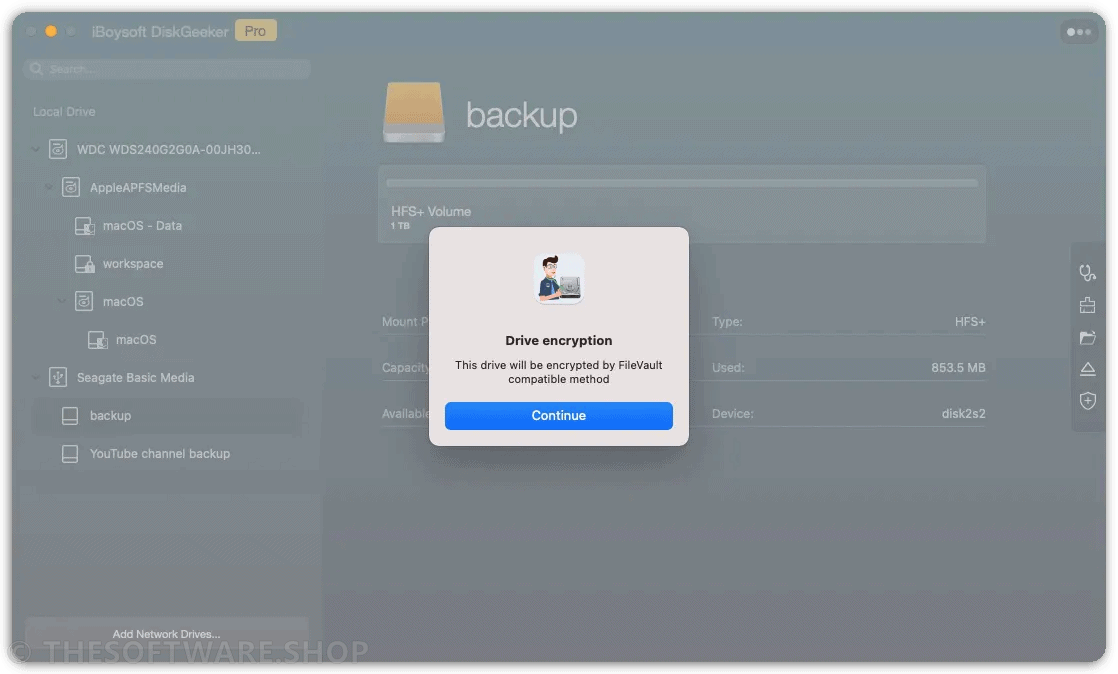
Task: Click the HFS+ Volume label
Action: pyautogui.click(x=431, y=211)
